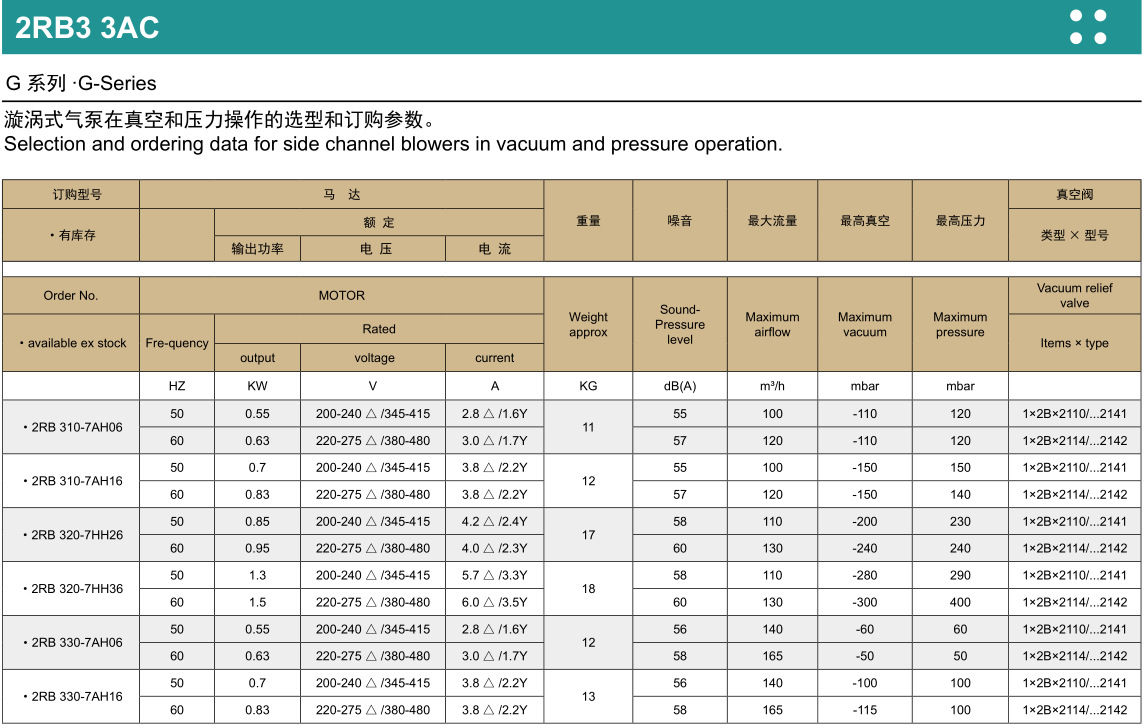Click the maximum vacuum value "-300"
The image size is (1148, 728).
click(865, 602)
